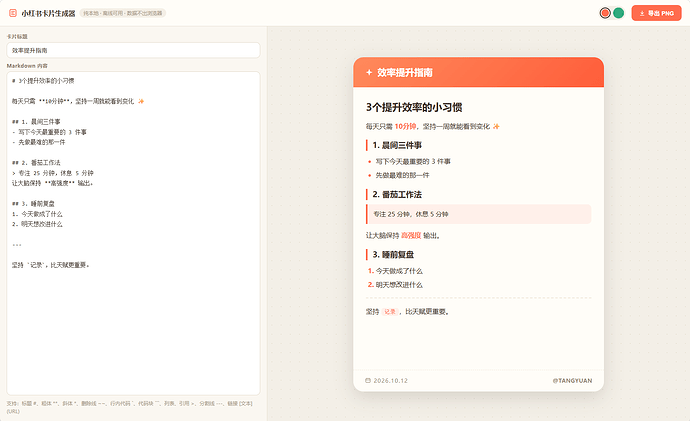Click the highlighted 高强度 text in the card
The width and height of the screenshot is (690, 421).
tap(411, 236)
